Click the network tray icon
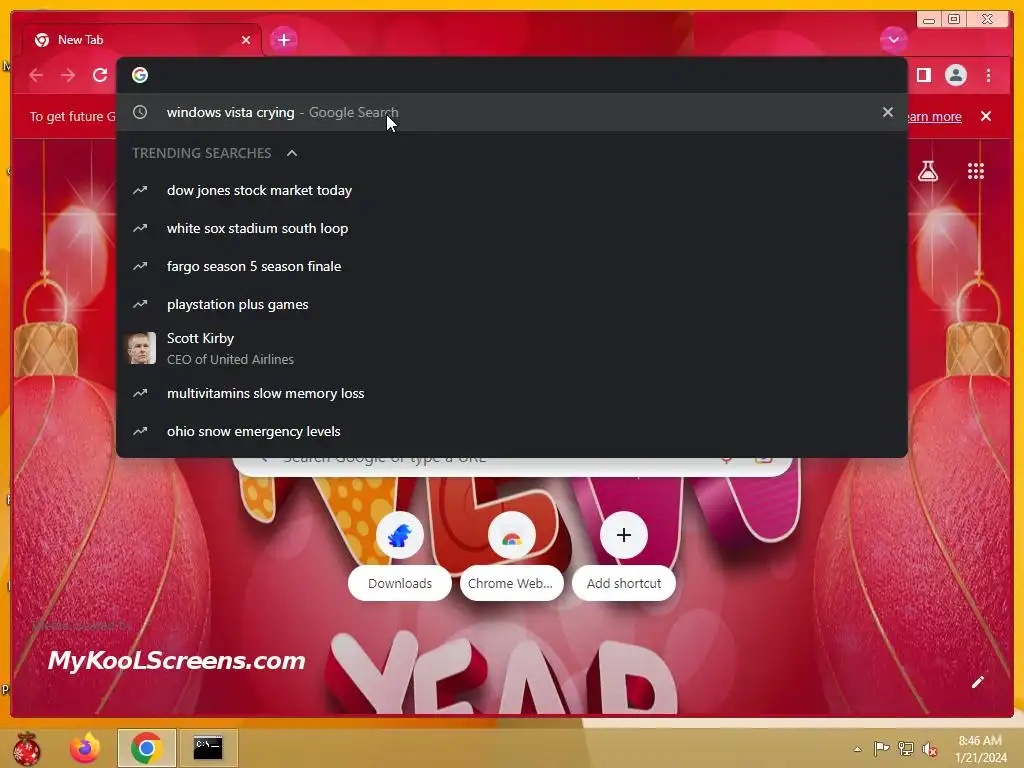This screenshot has height=768, width=1024. point(905,748)
